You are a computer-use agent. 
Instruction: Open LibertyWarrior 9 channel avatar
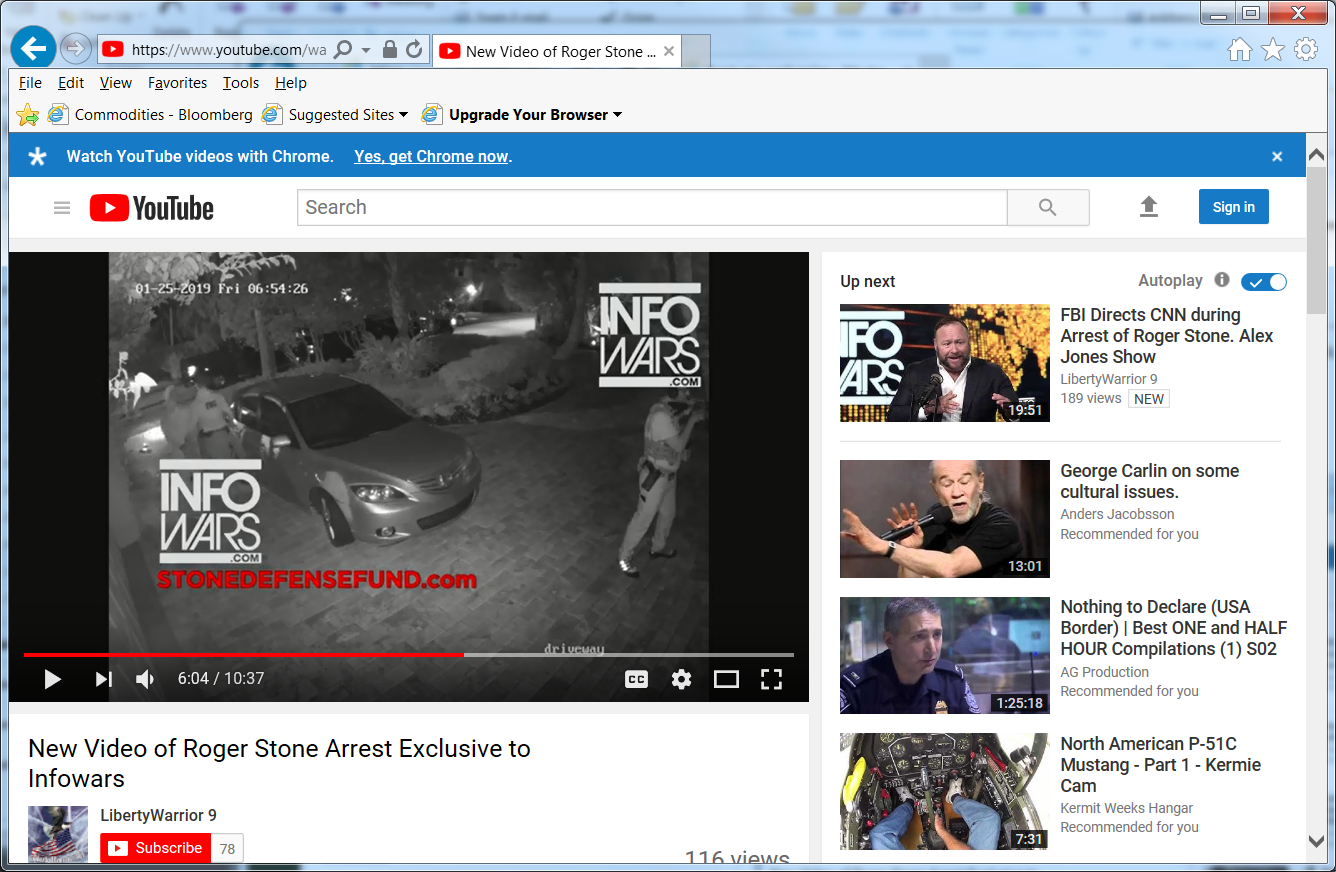(58, 834)
